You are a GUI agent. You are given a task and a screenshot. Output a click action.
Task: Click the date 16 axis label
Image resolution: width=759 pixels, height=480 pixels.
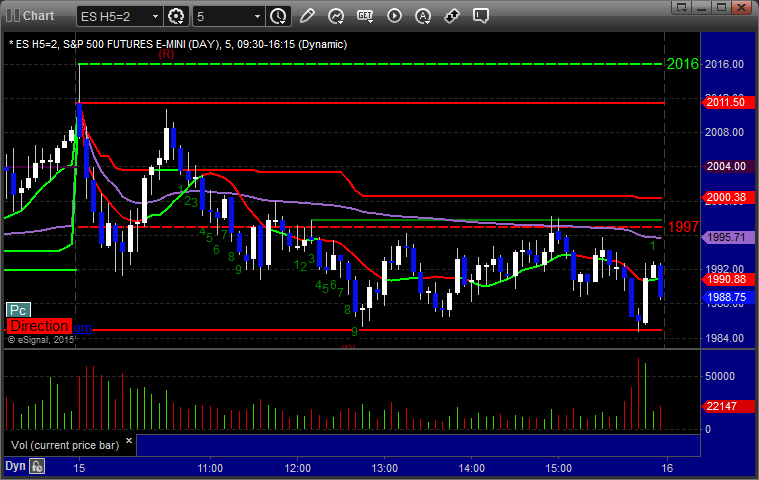667,468
